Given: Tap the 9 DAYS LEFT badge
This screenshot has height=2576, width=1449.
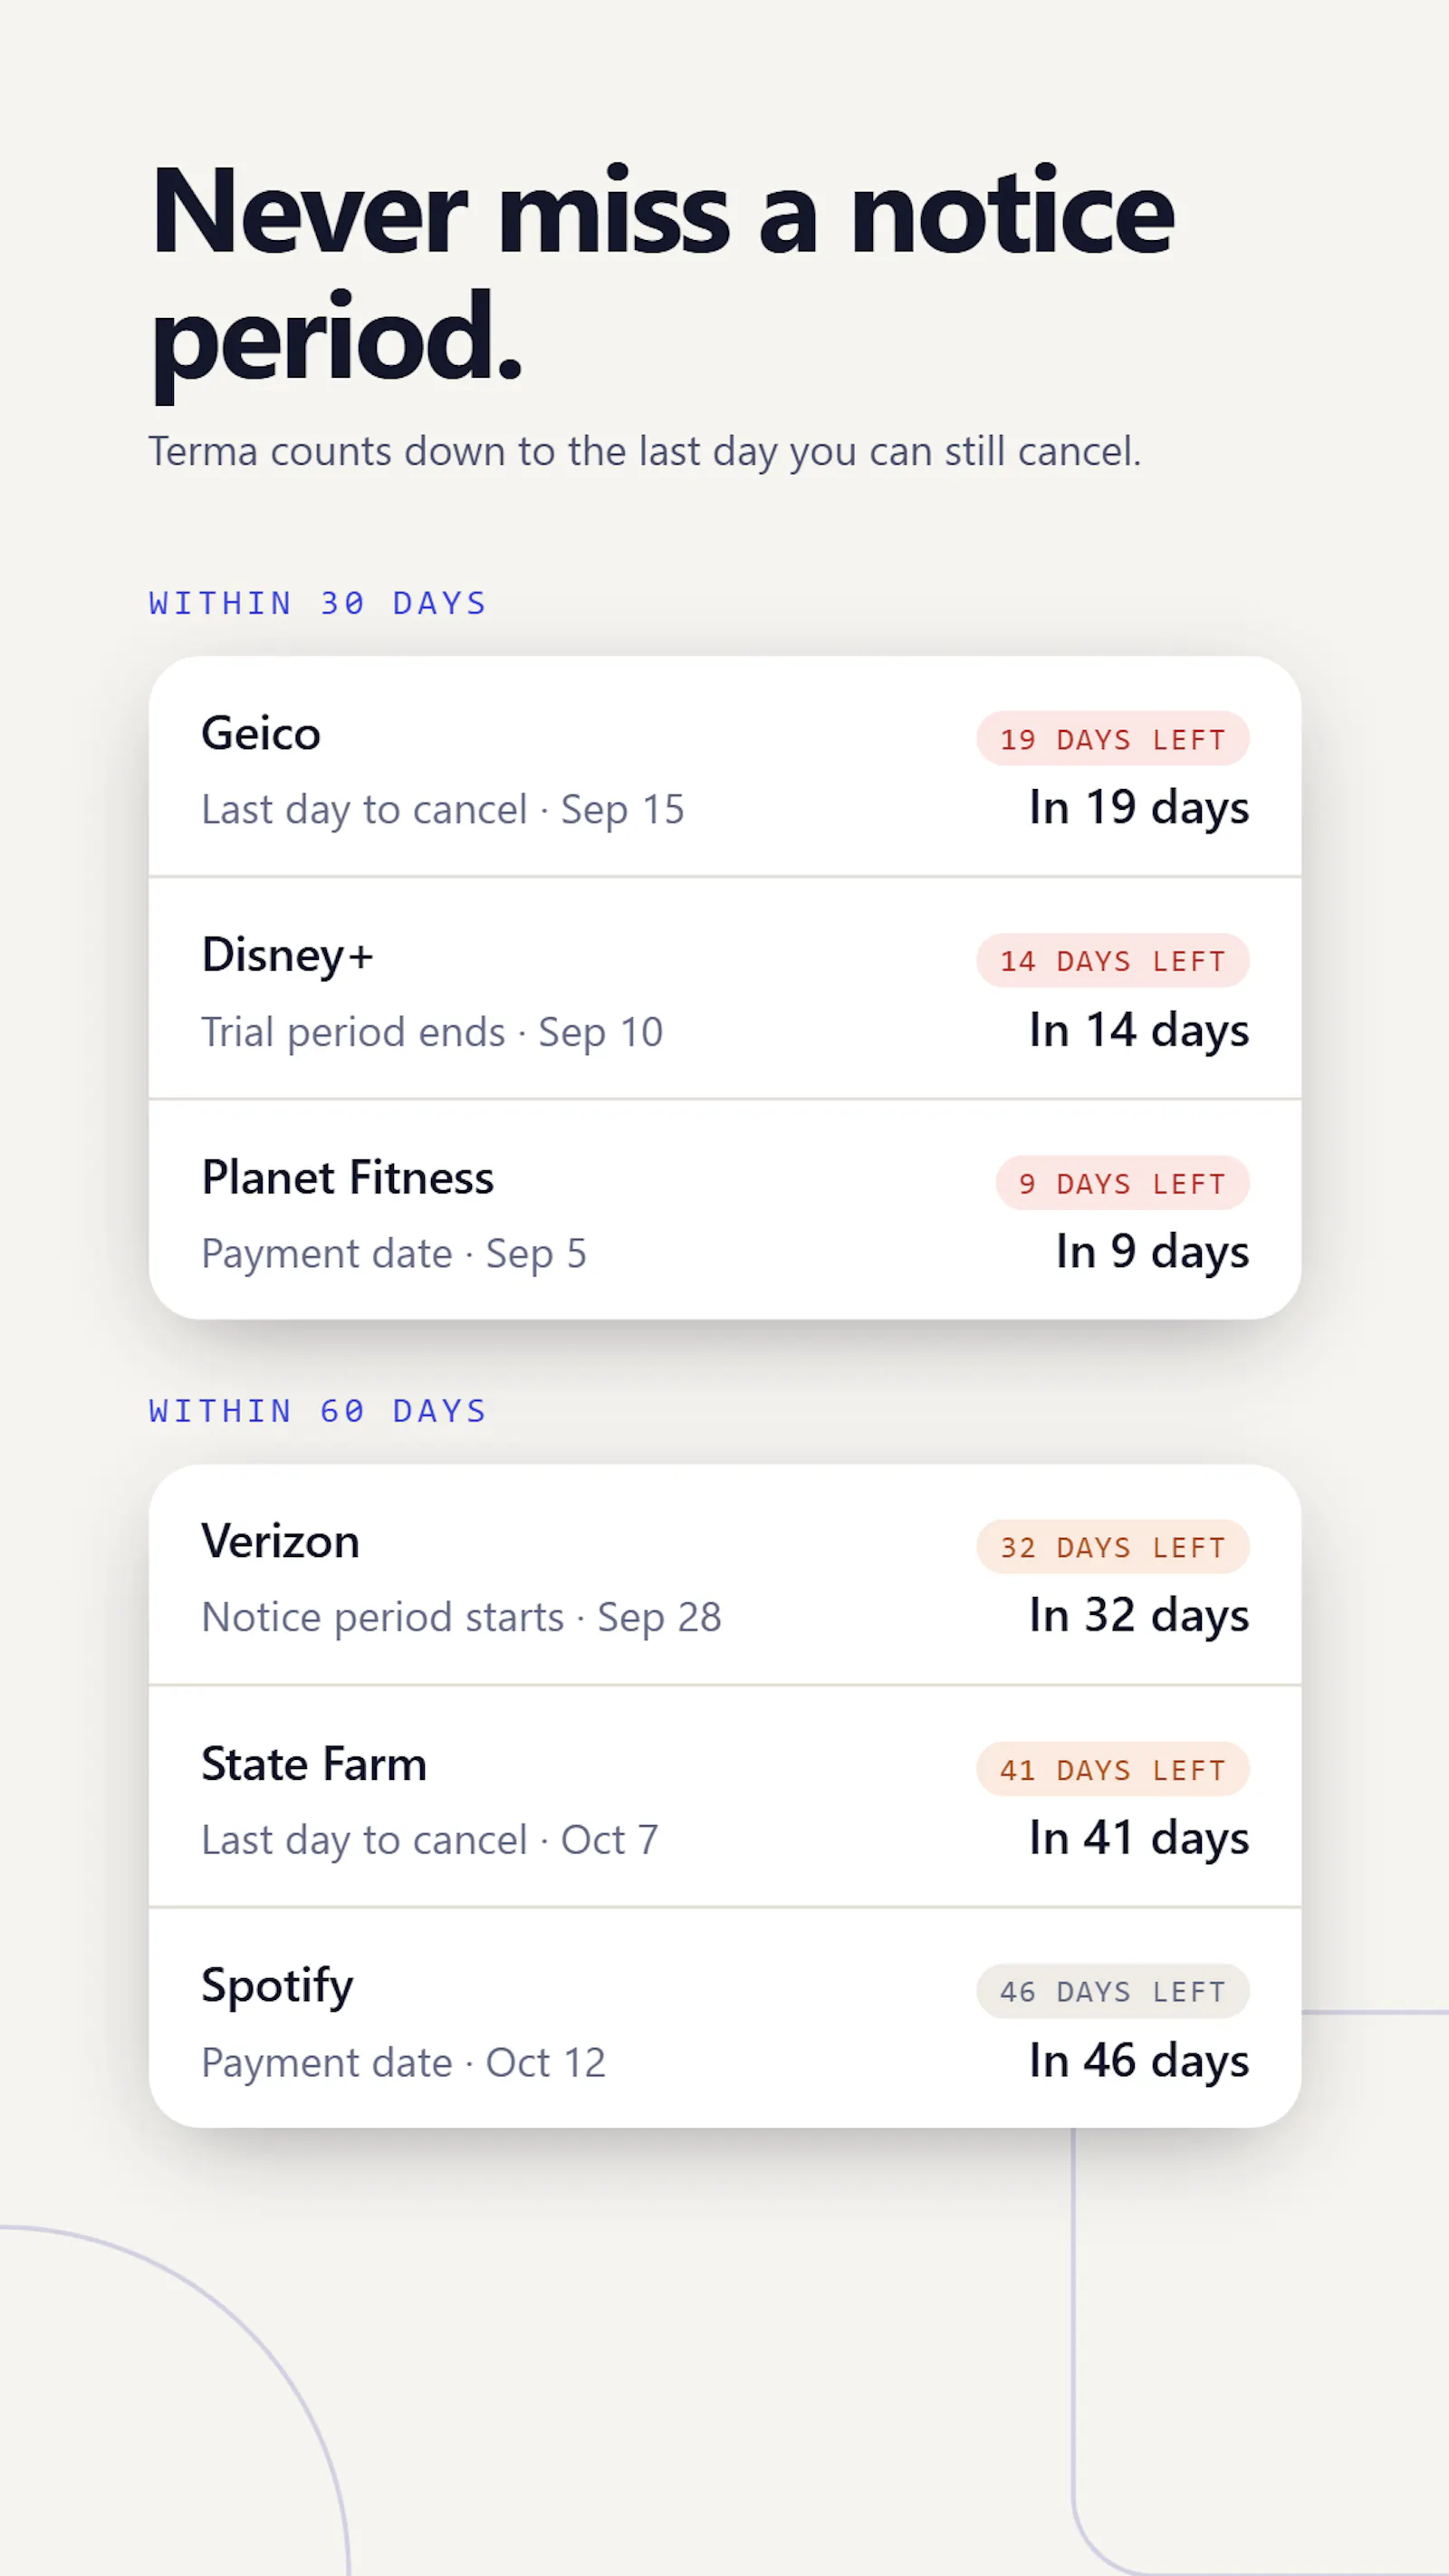Looking at the screenshot, I should pos(1122,1183).
